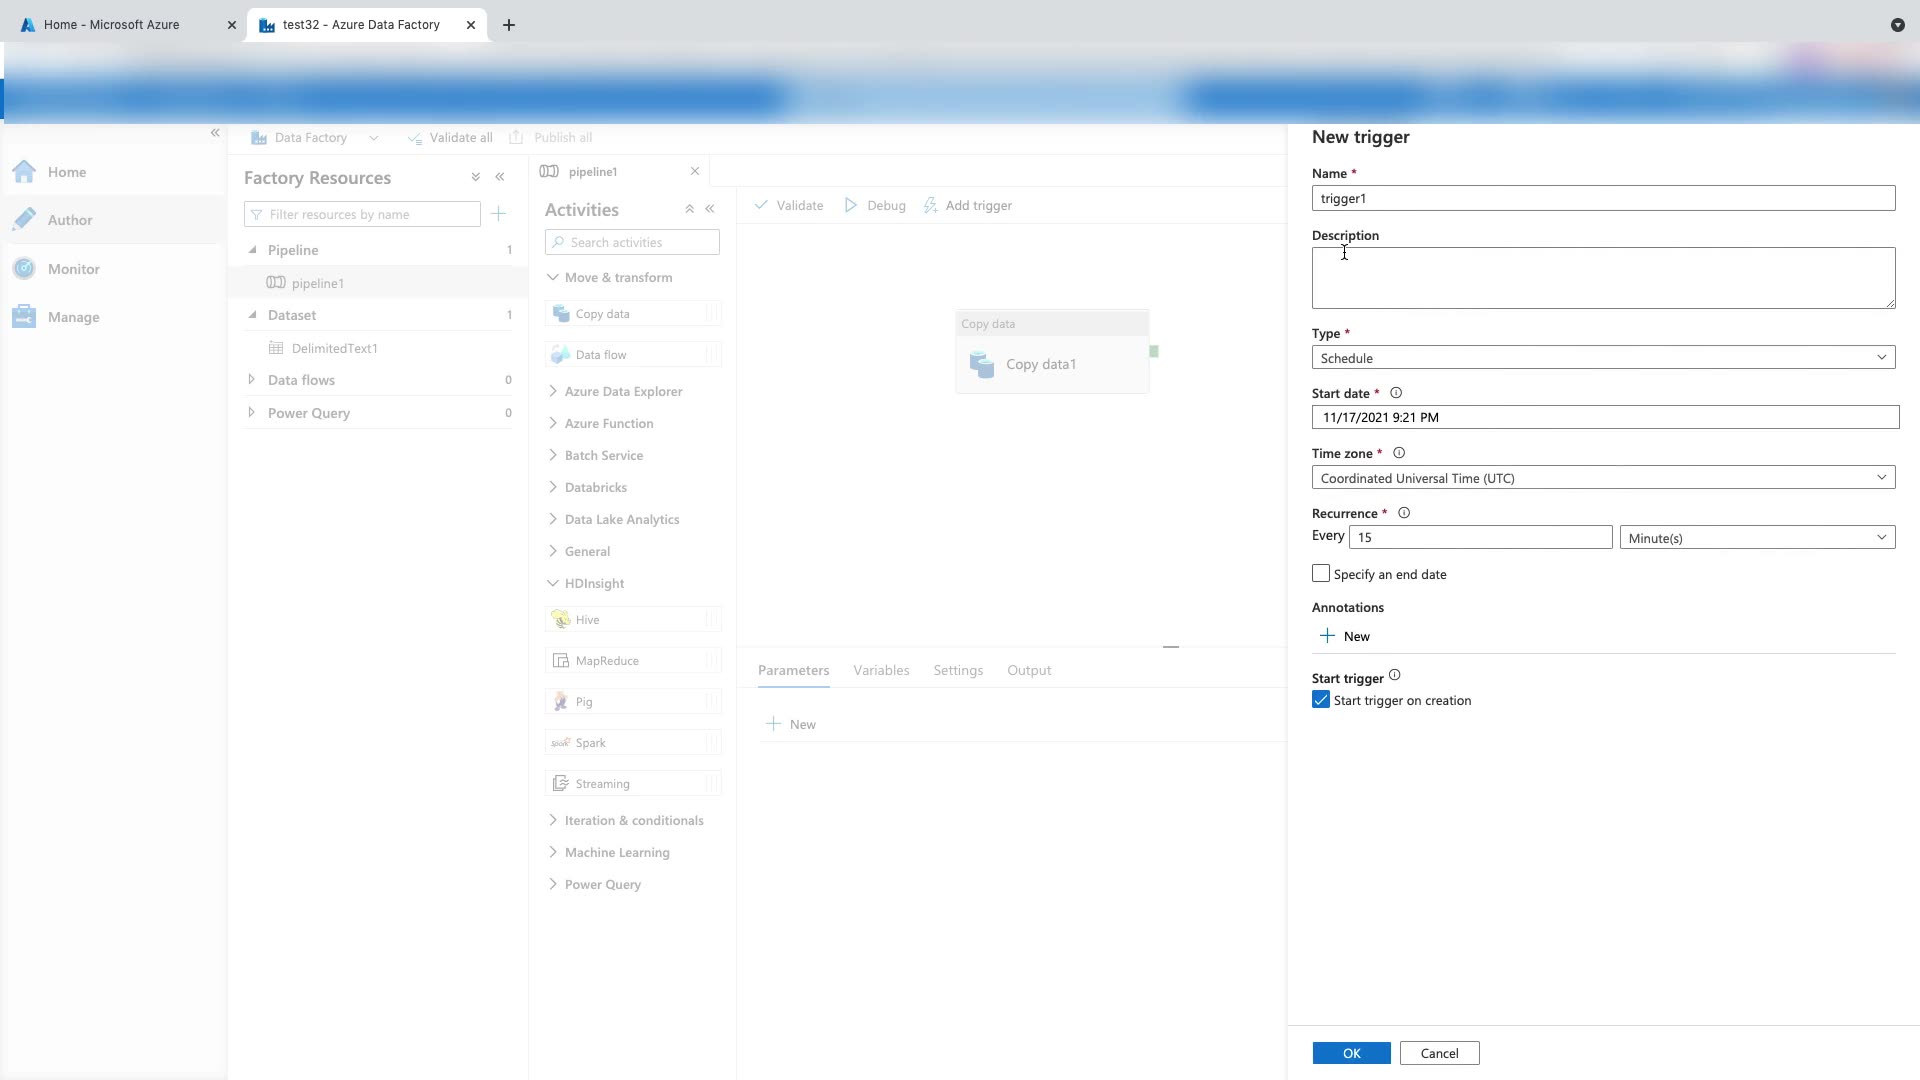This screenshot has width=1920, height=1080.
Task: Open the Manage toolbox icon in sidebar
Action: (25, 317)
